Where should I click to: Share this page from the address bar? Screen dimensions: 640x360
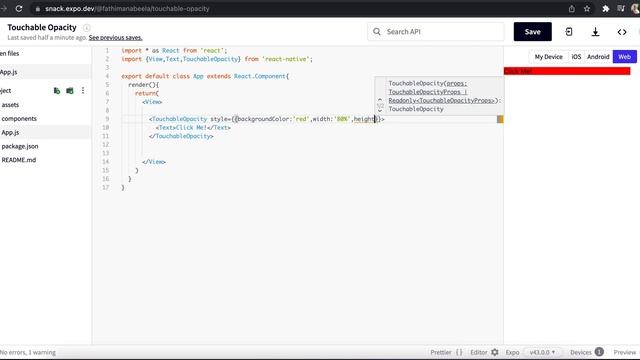click(571, 9)
